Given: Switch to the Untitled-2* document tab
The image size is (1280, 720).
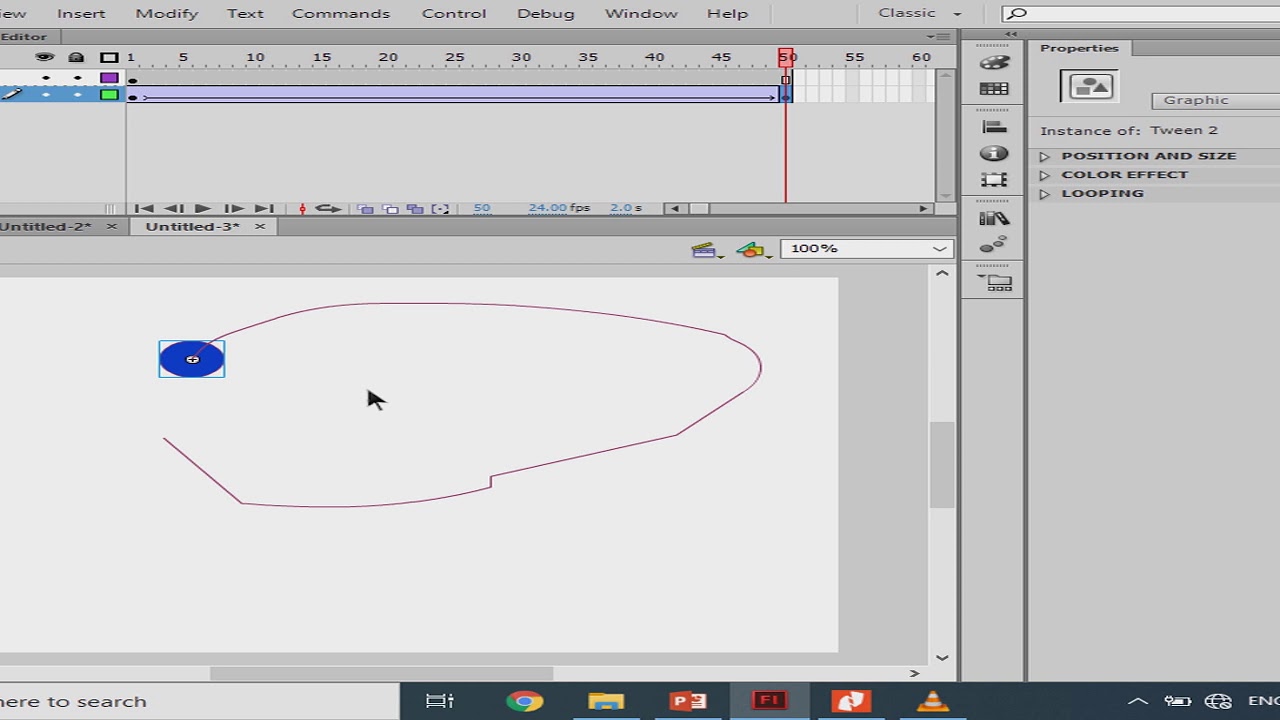Looking at the screenshot, I should coord(46,226).
